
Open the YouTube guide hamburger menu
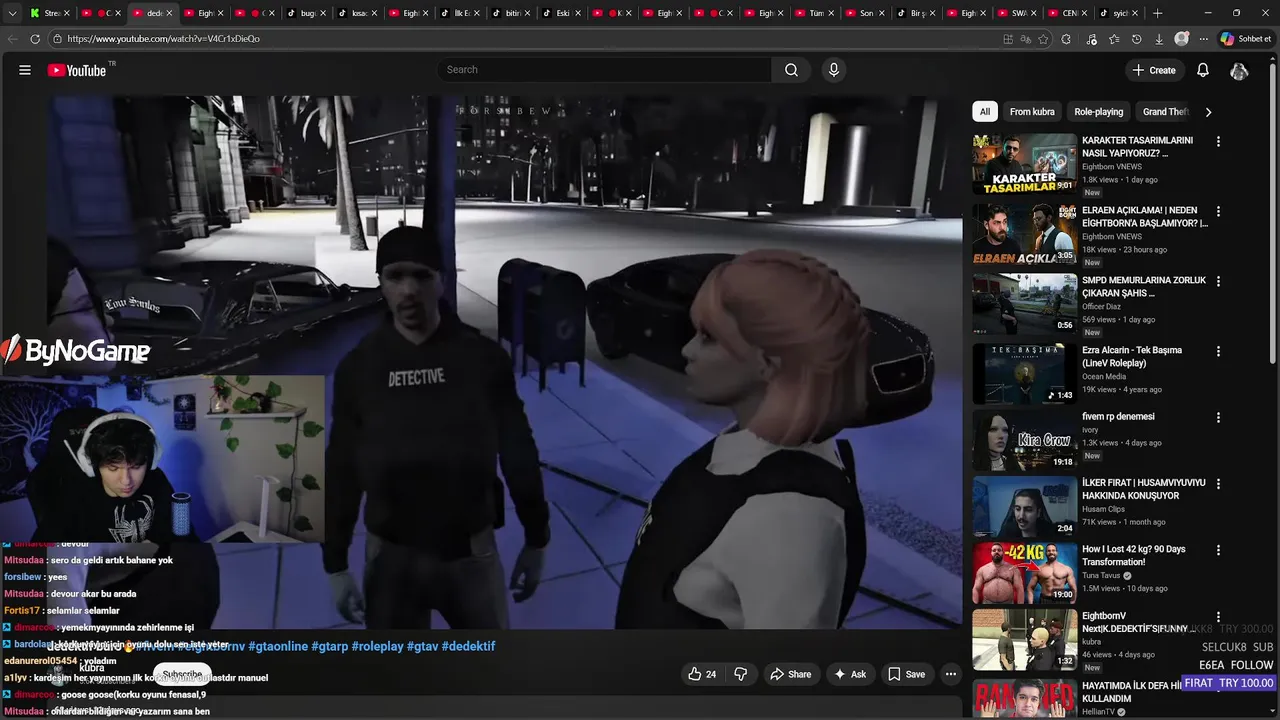25,70
